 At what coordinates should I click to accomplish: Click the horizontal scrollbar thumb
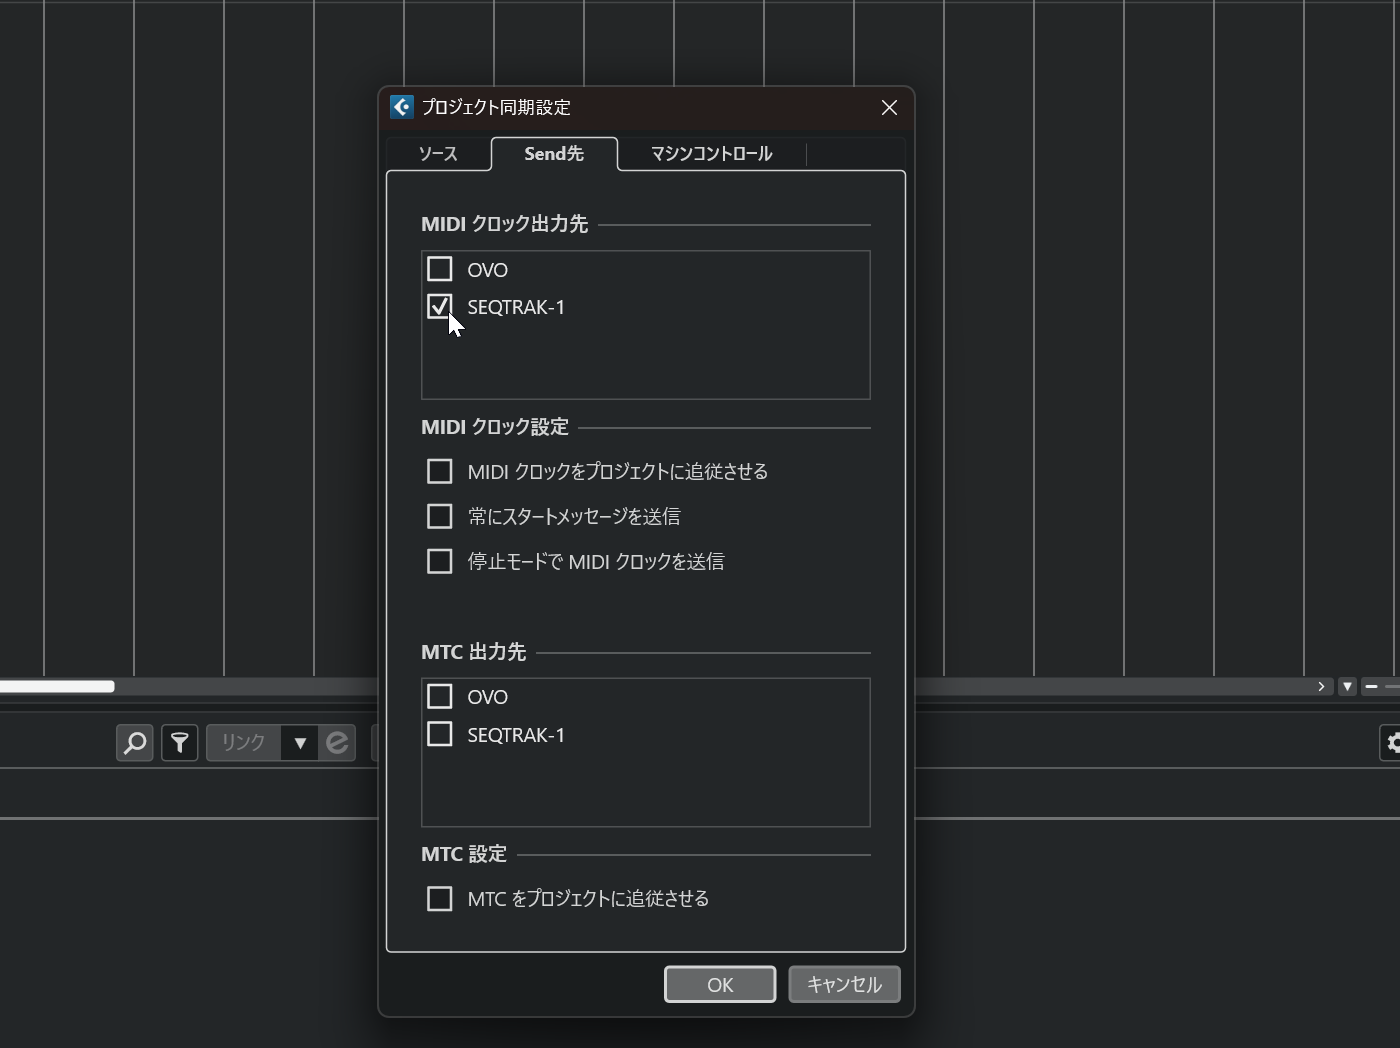point(57,687)
